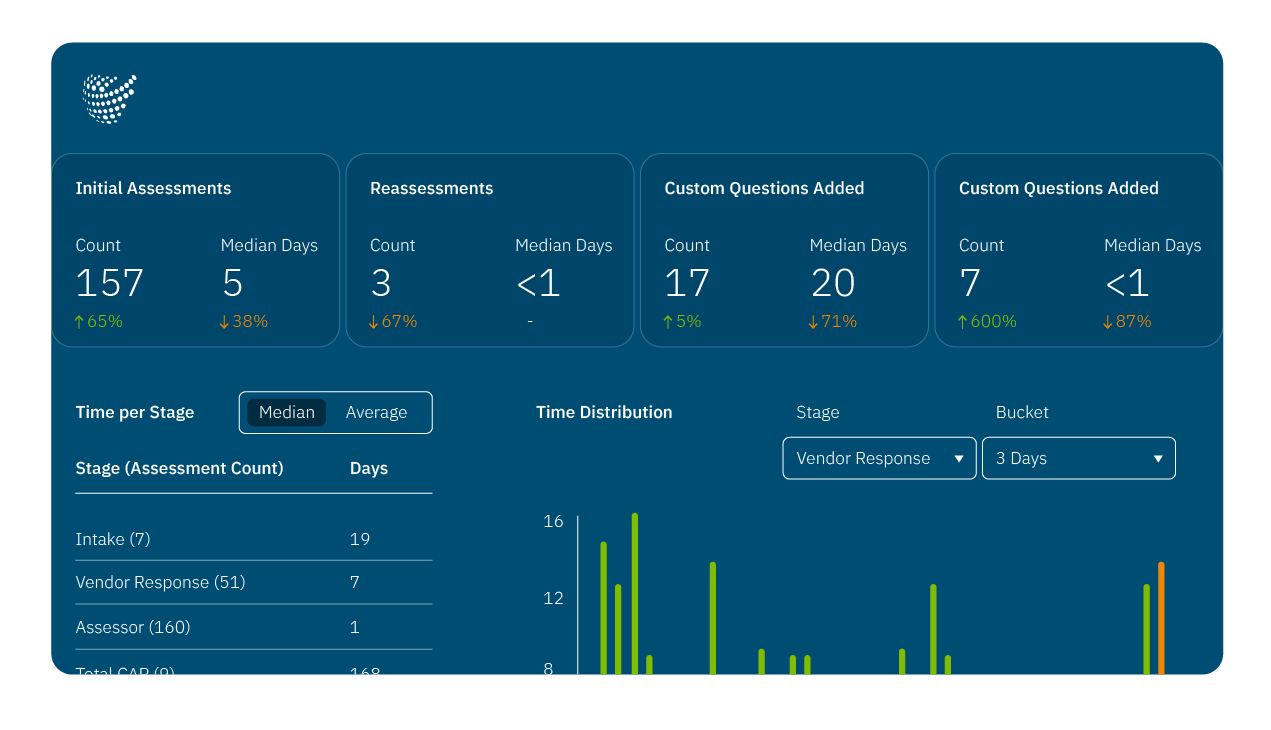
Task: Switch to Average time per stage
Action: coord(376,412)
